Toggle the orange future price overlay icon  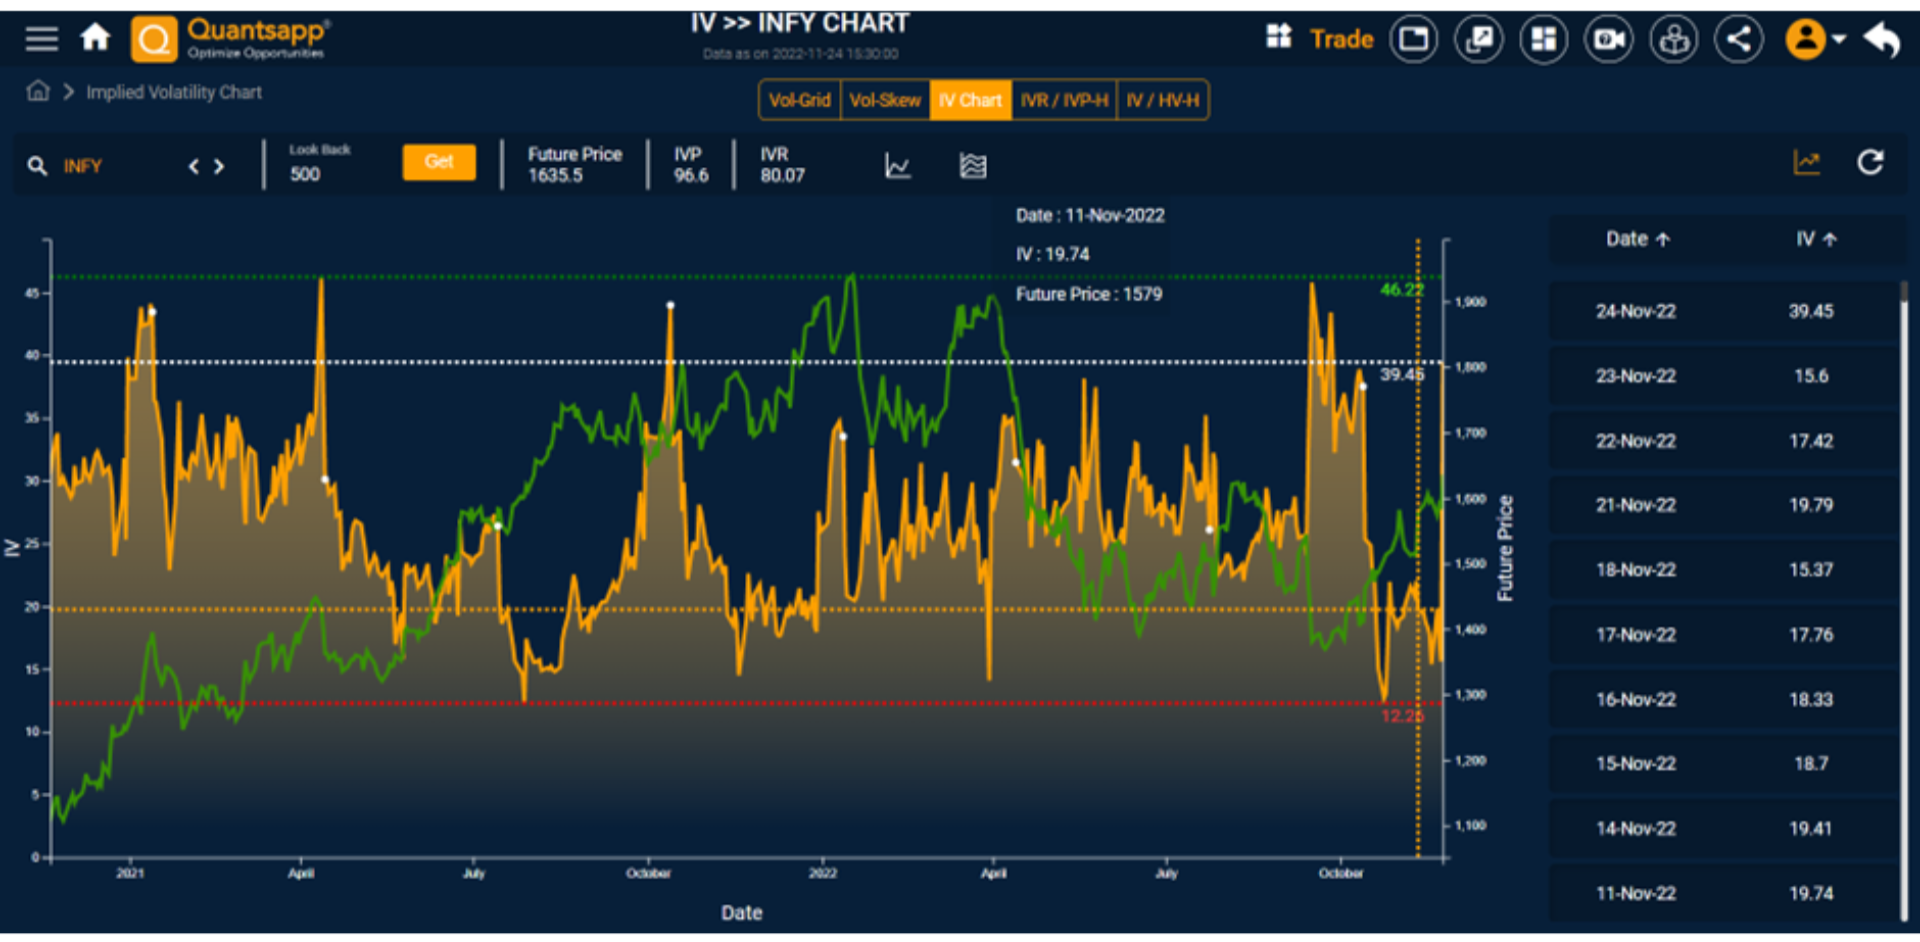1806,163
